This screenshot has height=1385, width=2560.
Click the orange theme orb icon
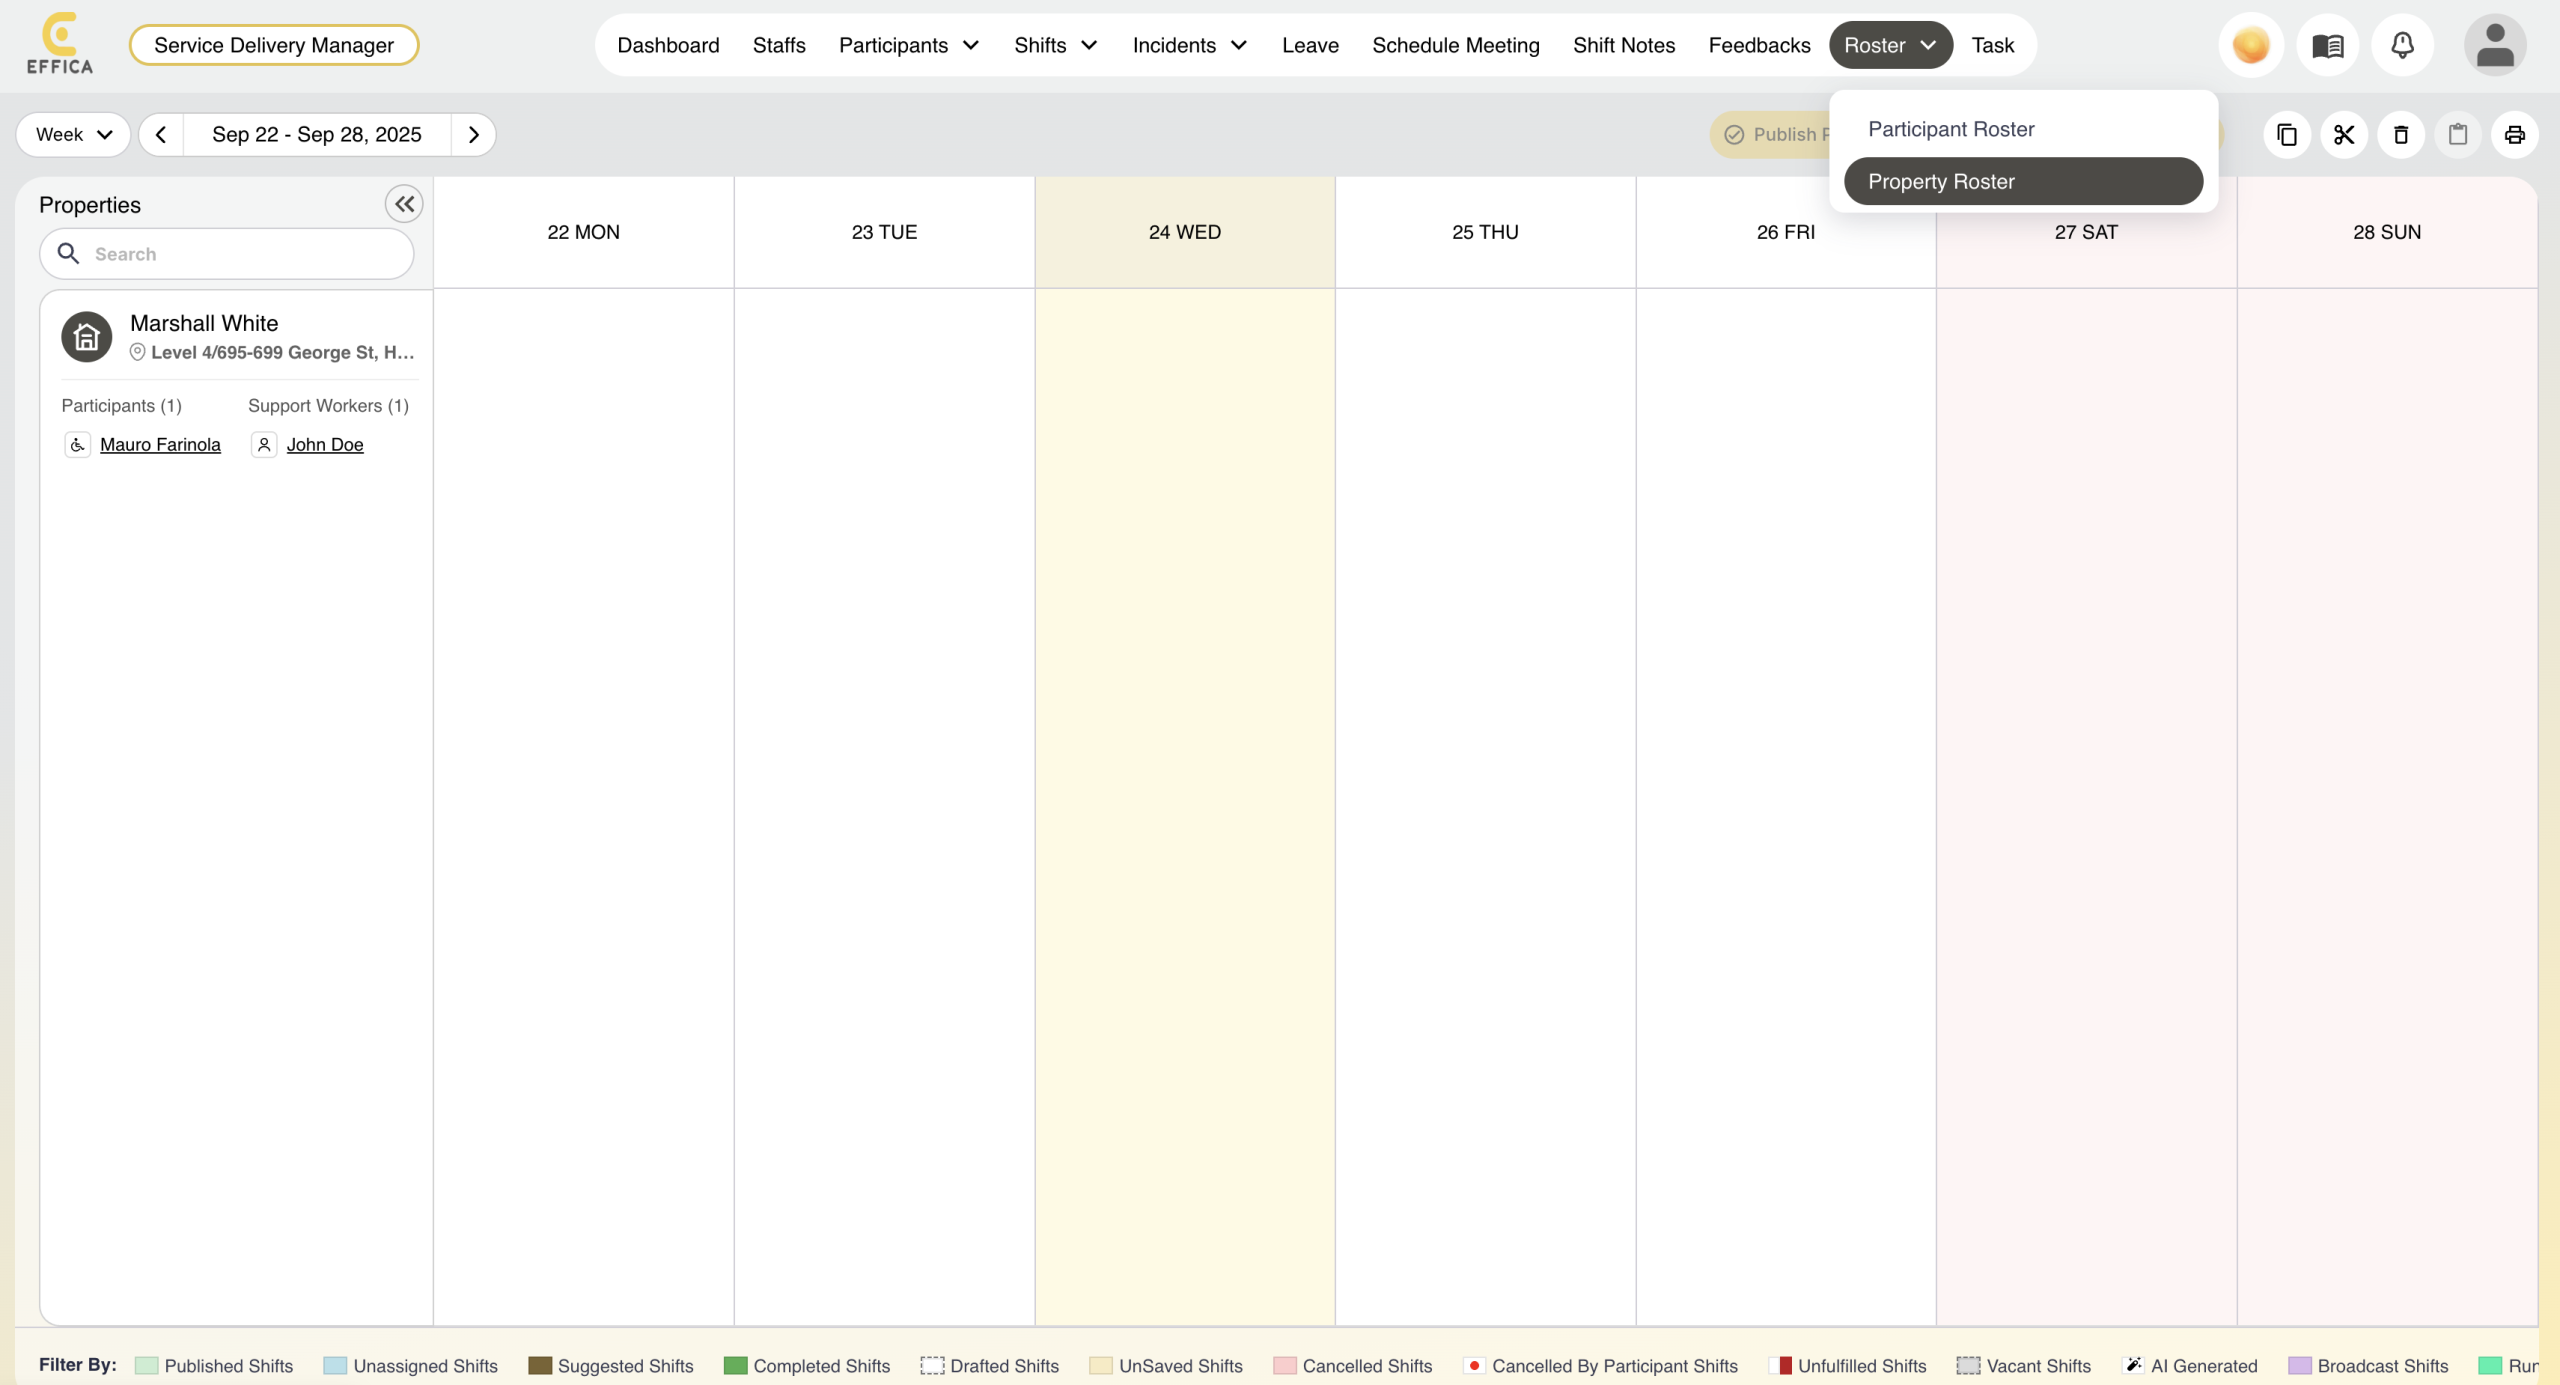pyautogui.click(x=2250, y=45)
